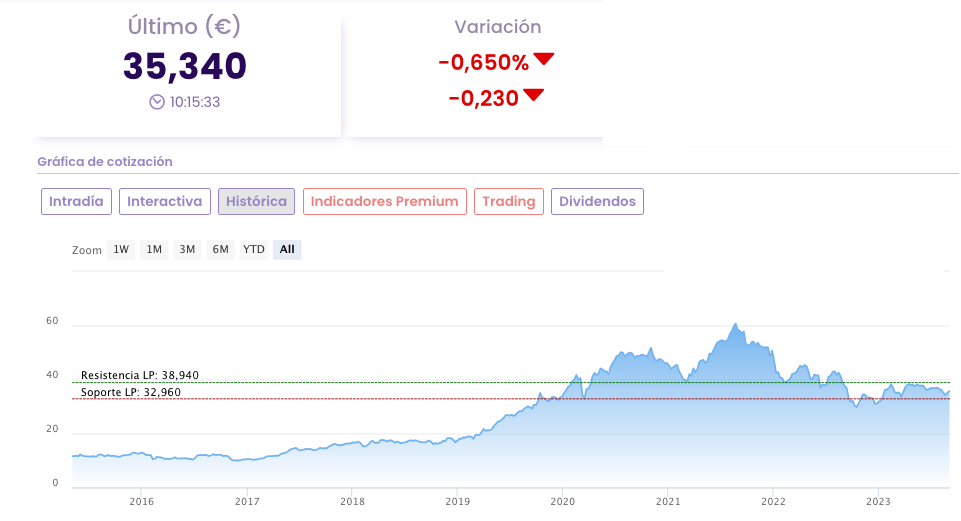The width and height of the screenshot is (961, 521).
Task: Select the All zoom range
Action: [x=287, y=249]
